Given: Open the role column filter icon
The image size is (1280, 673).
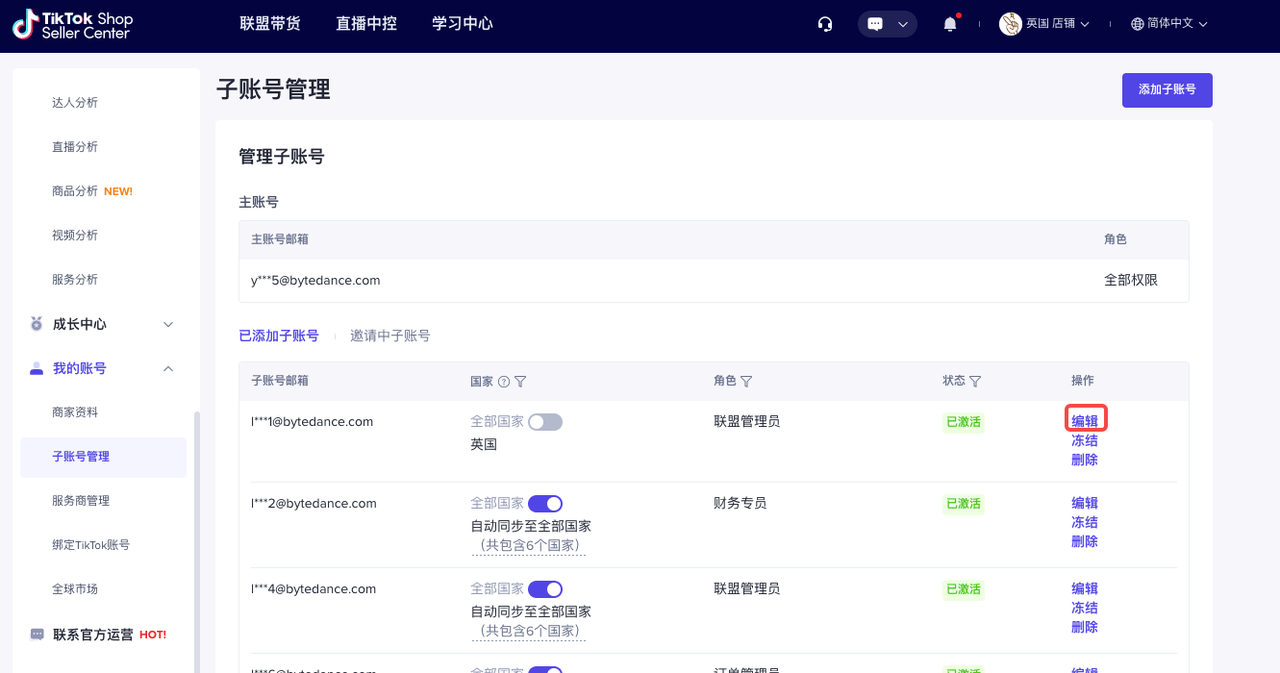Looking at the screenshot, I should pos(746,381).
